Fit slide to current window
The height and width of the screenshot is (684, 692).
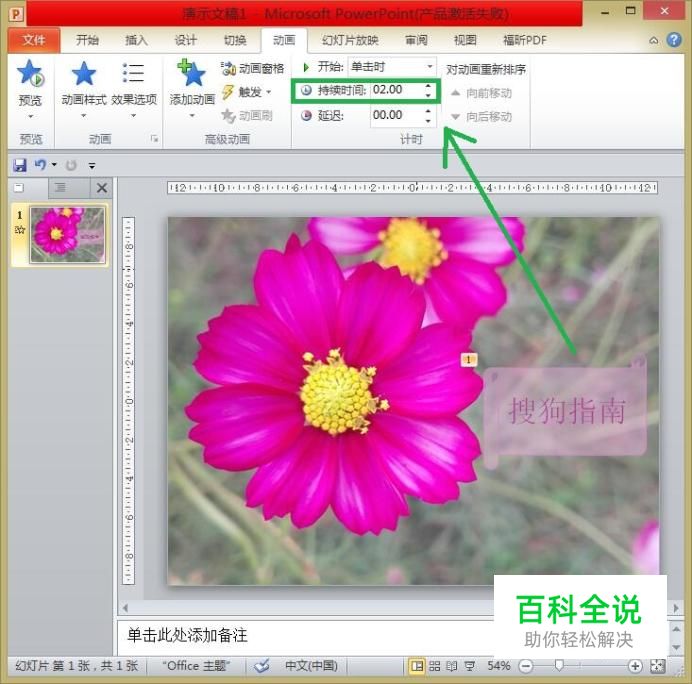(x=658, y=666)
